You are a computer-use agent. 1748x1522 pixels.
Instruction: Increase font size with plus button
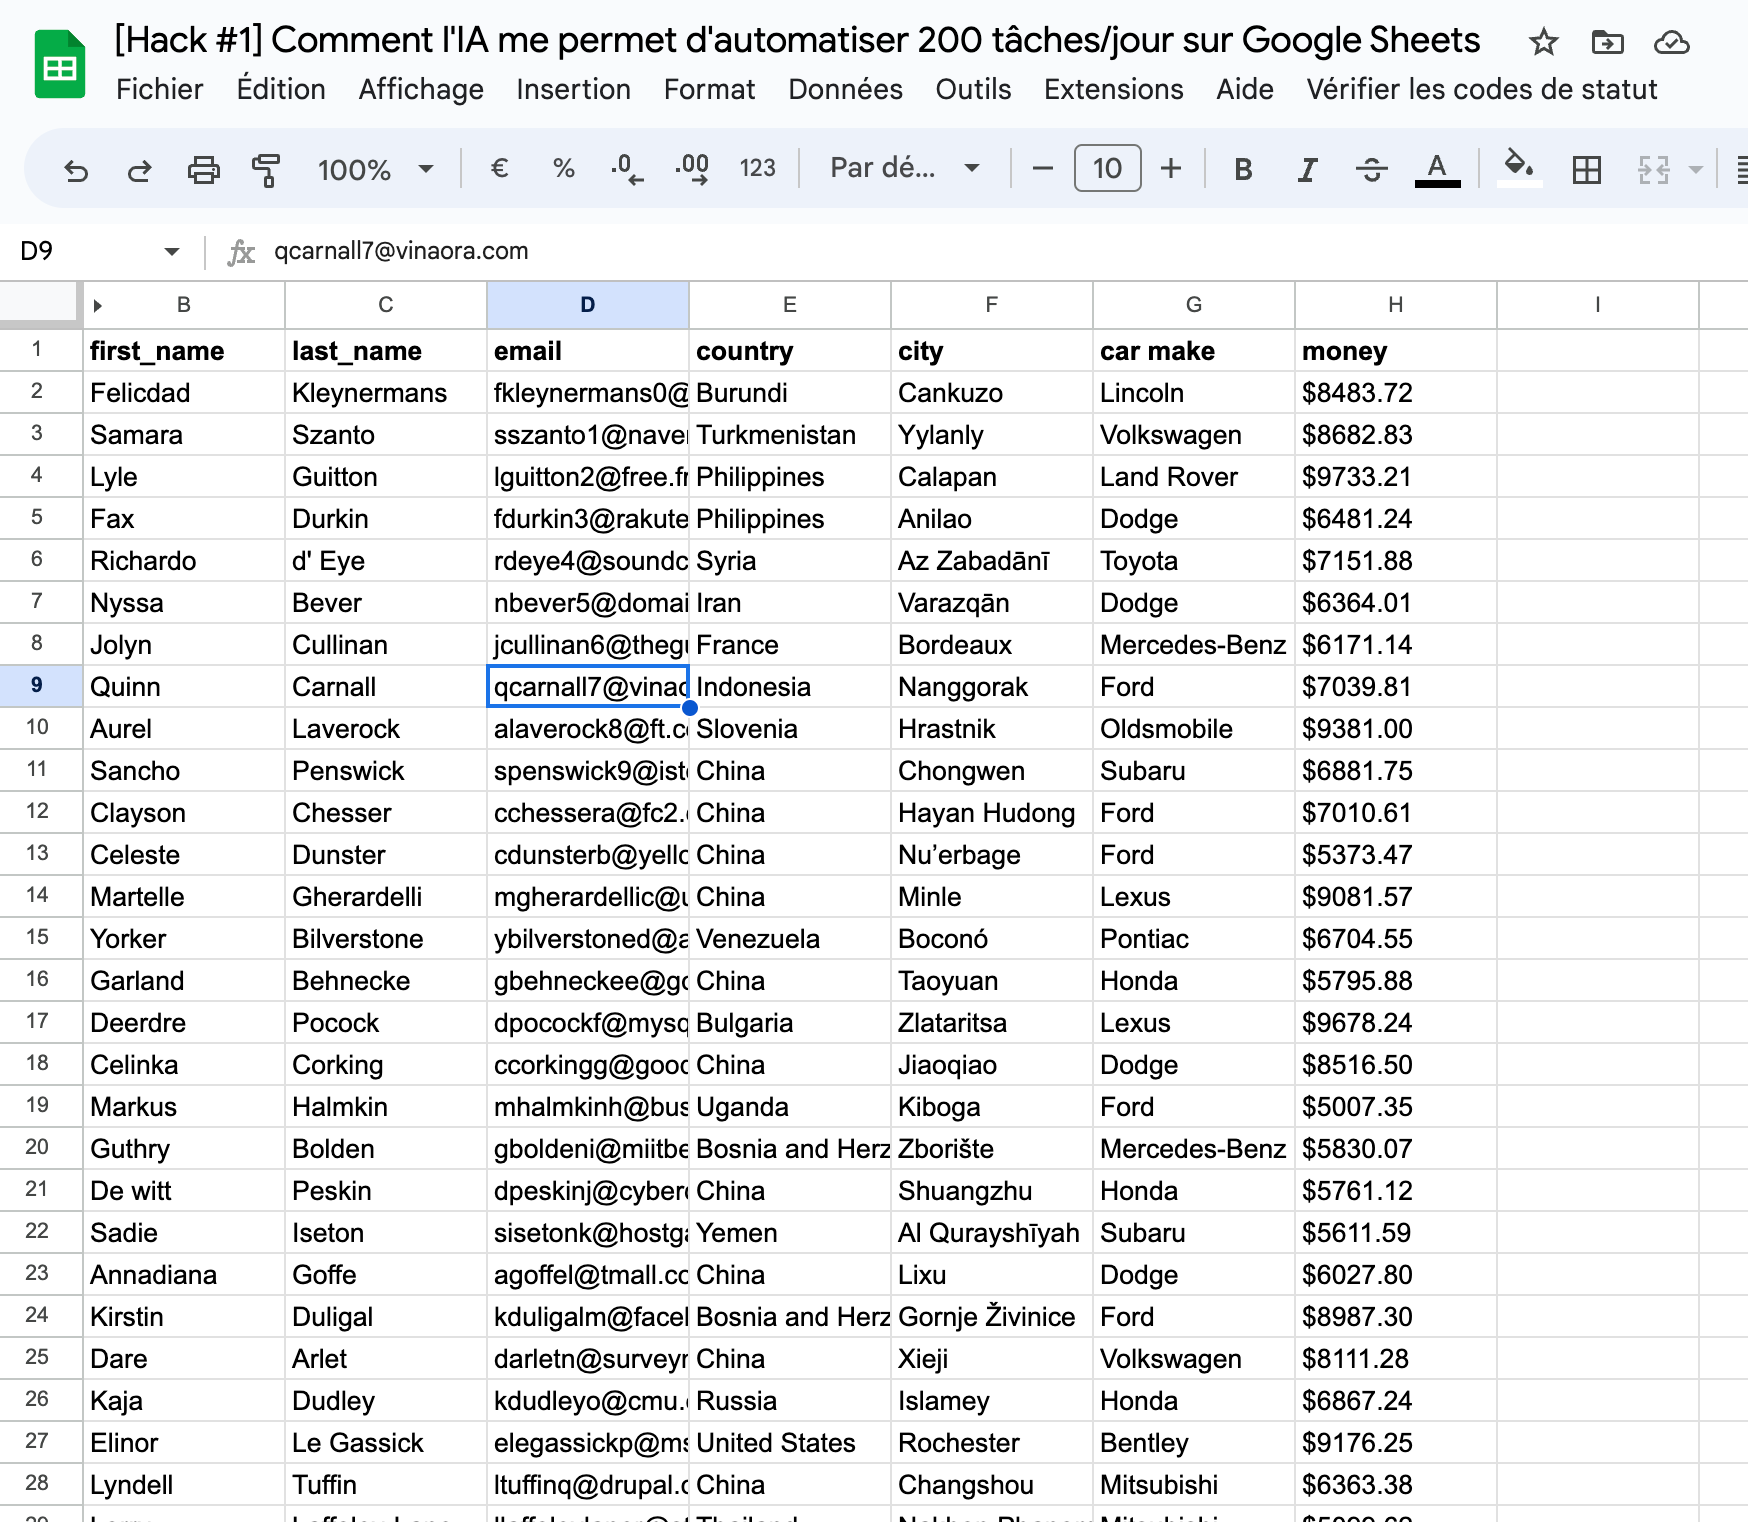click(1170, 168)
